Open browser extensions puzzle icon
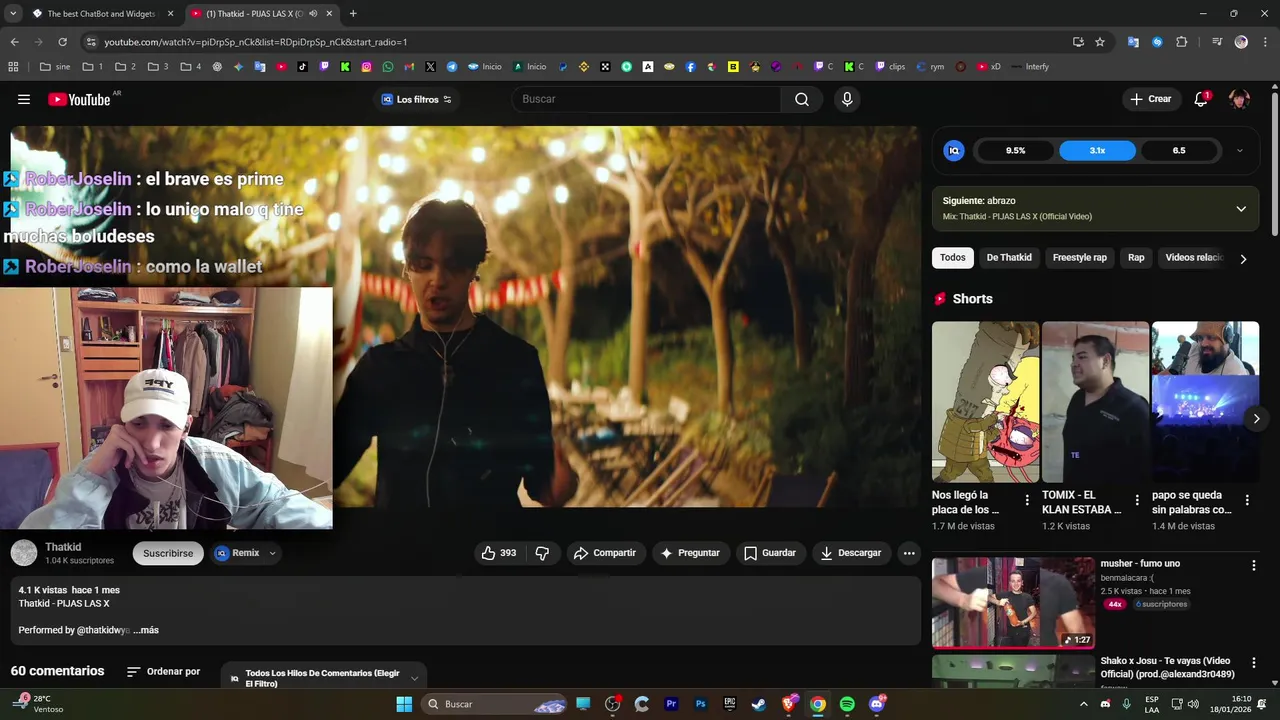Viewport: 1280px width, 720px height. 1182,42
